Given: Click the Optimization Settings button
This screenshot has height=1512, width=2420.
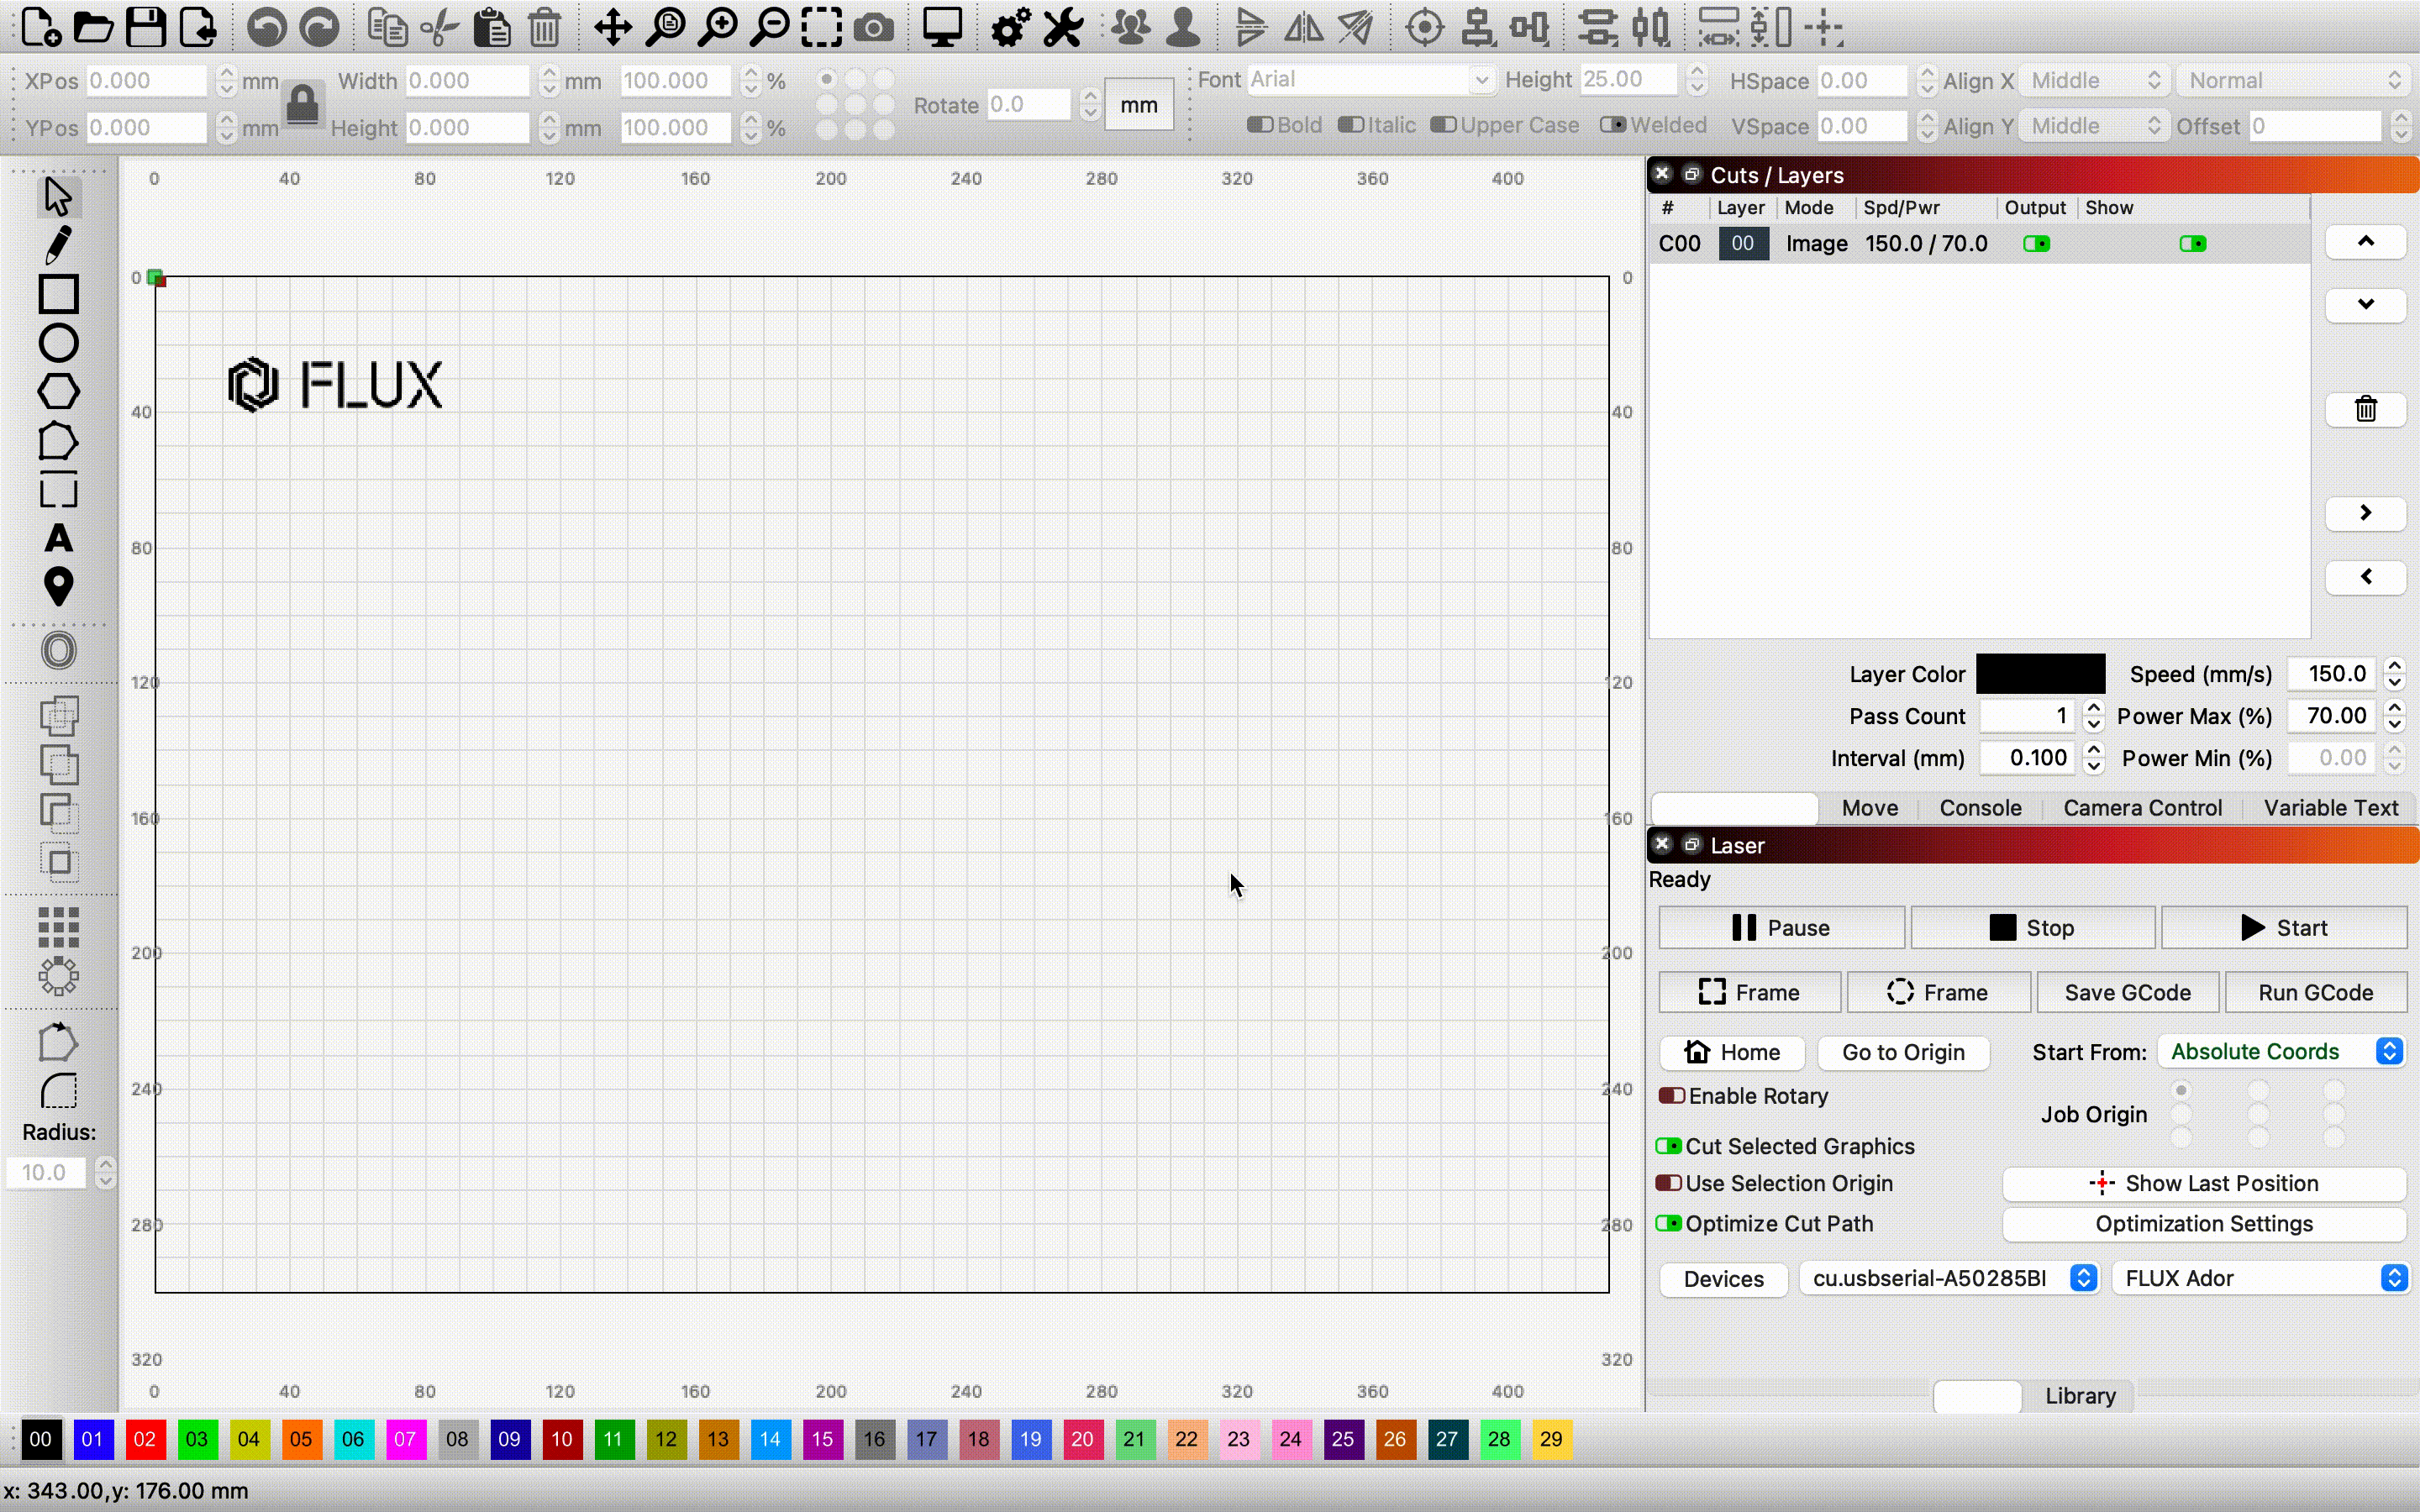Looking at the screenshot, I should click(2203, 1224).
